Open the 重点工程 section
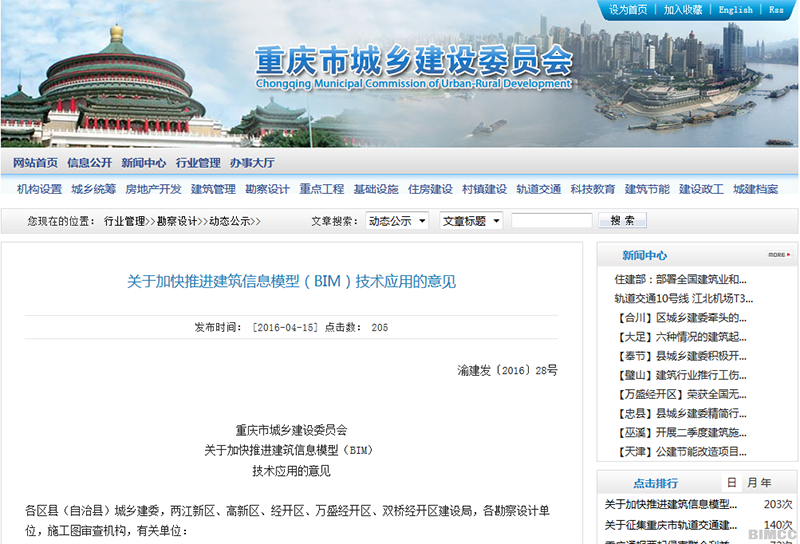 click(x=321, y=189)
